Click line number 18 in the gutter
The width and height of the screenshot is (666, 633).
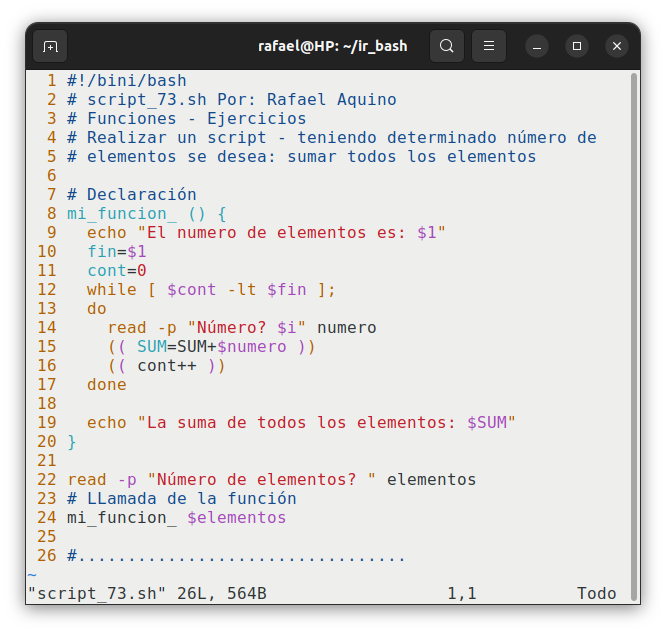47,404
